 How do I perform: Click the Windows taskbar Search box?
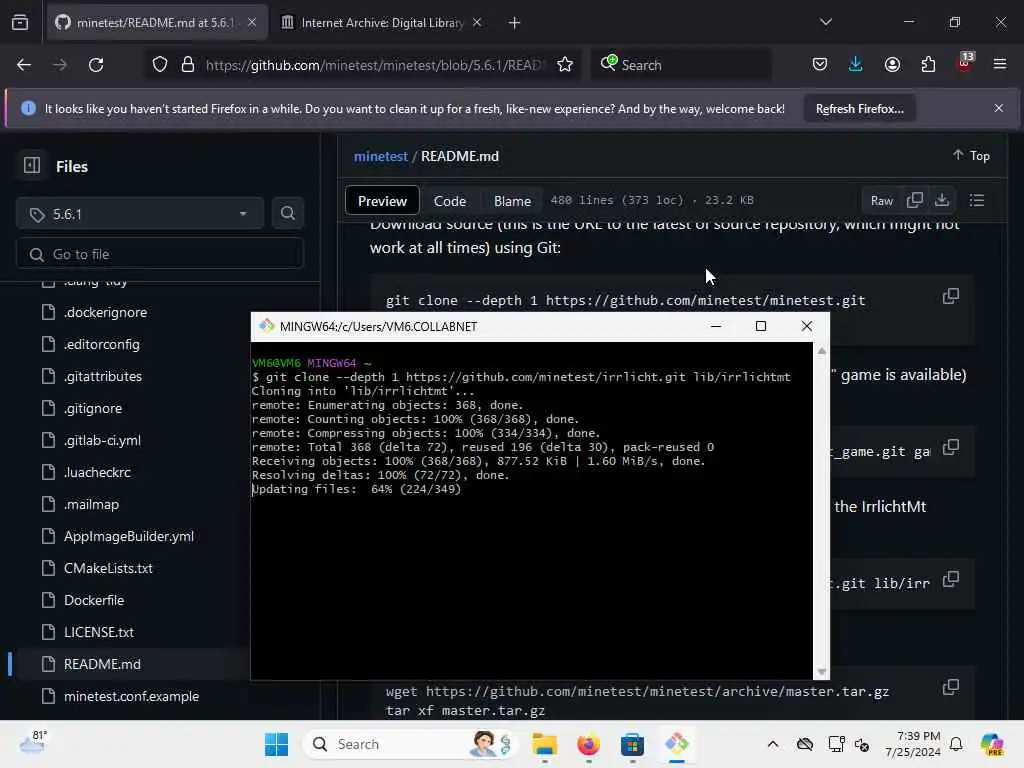click(x=410, y=744)
